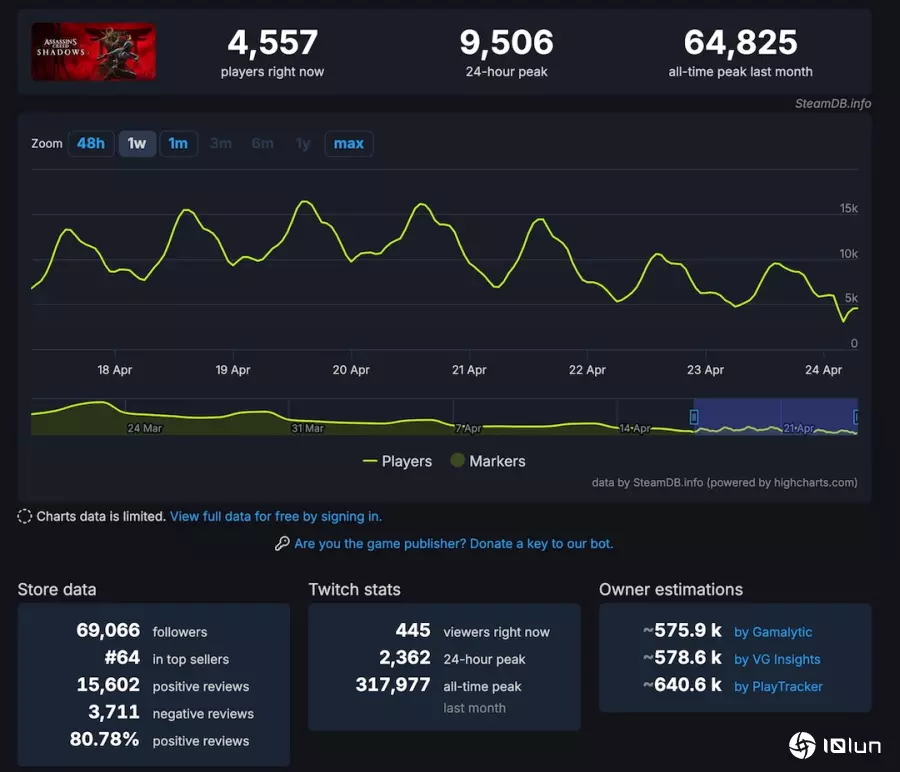Screen dimensions: 900x772
Task: Open the 'by VG Insights' link
Action: coord(777,659)
